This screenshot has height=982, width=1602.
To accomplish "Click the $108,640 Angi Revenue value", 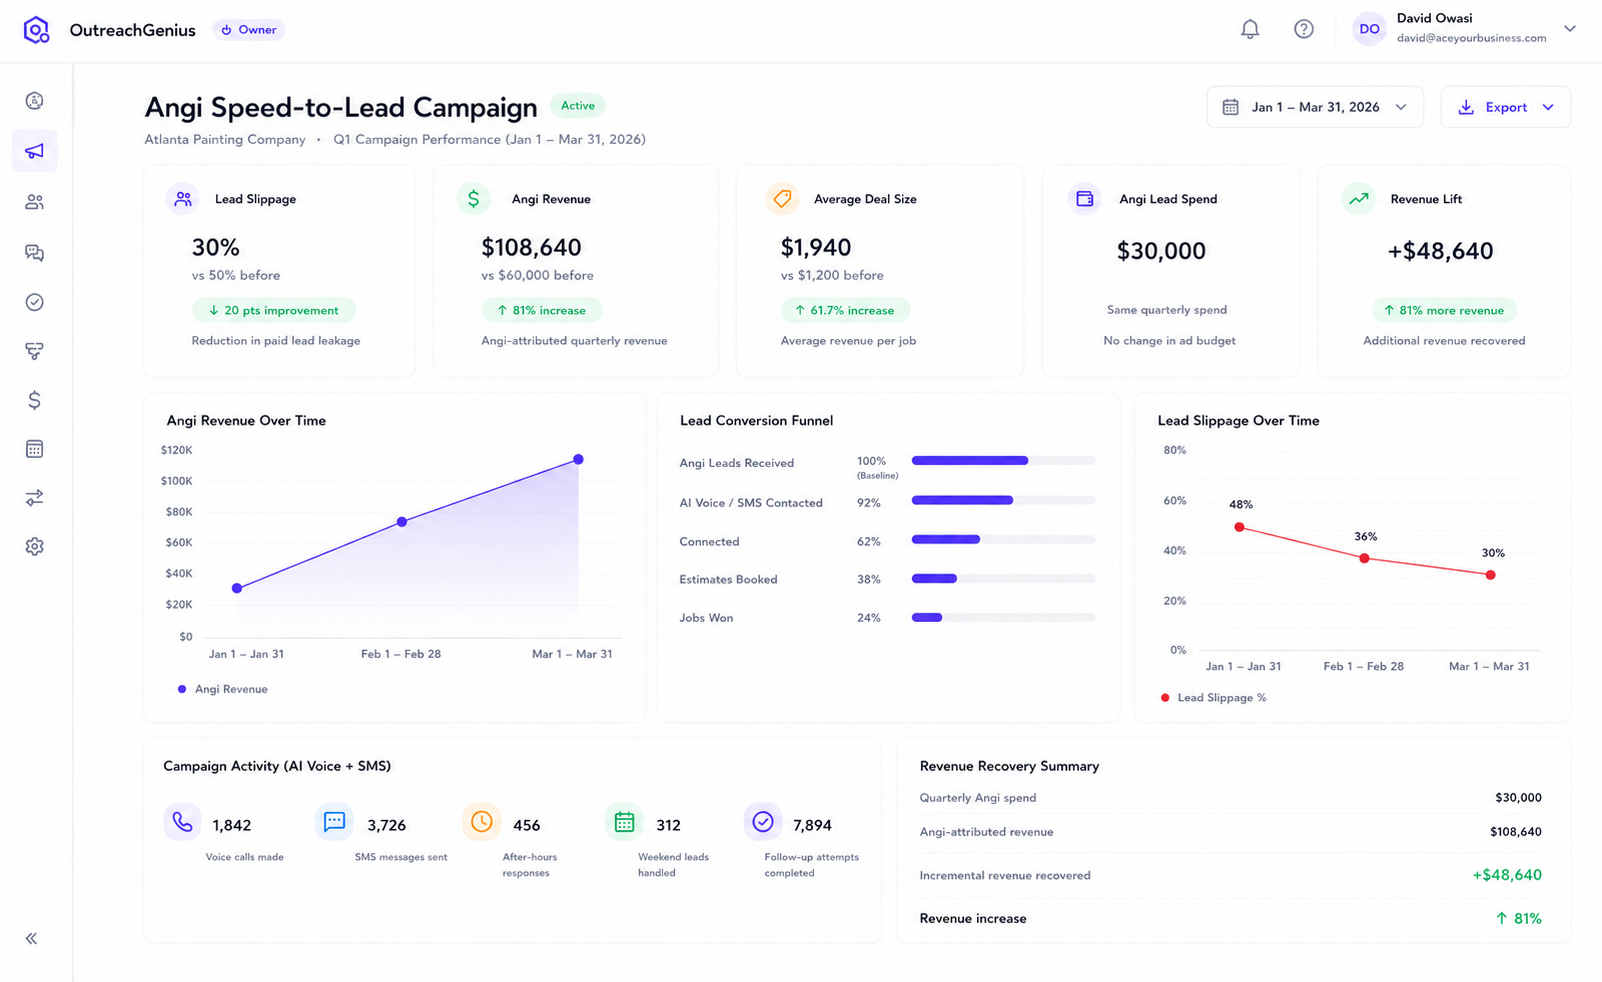I will tap(531, 247).
